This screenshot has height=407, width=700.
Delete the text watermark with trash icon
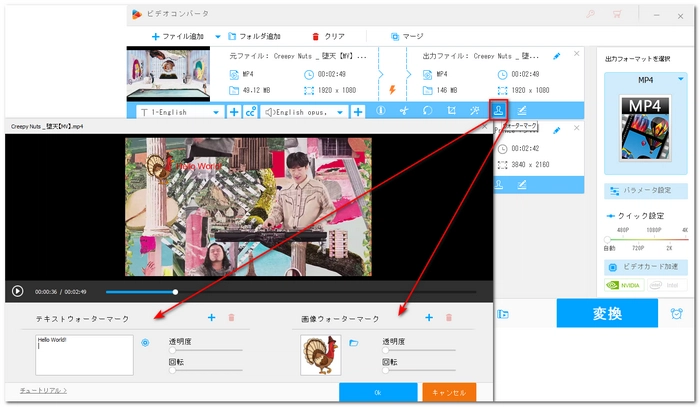tap(232, 317)
